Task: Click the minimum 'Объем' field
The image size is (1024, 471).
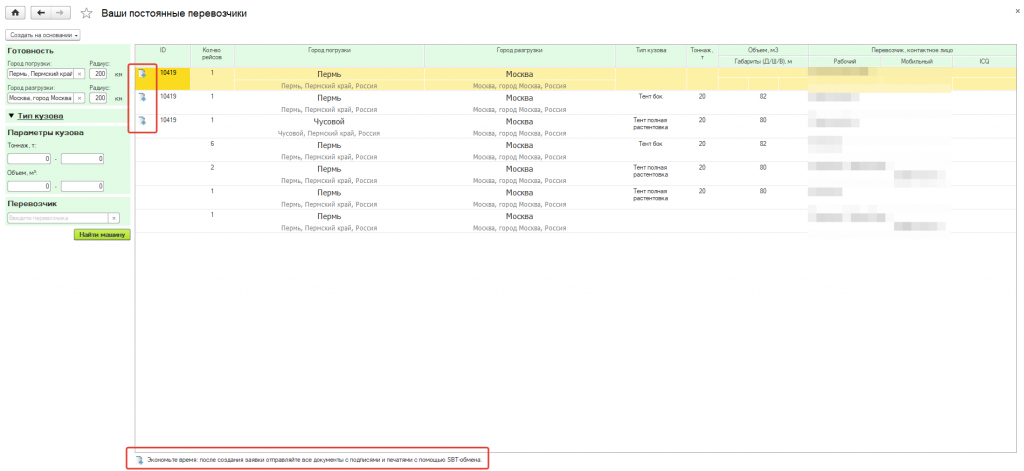Action: point(29,186)
